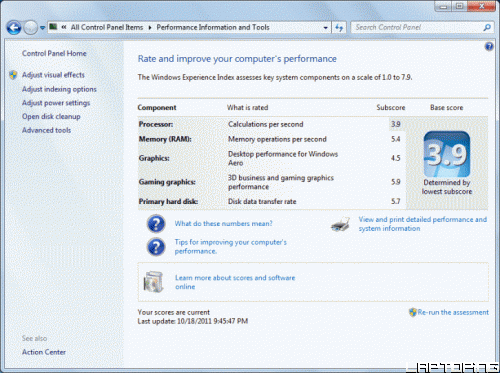Select Performance Information and Tools breadcrumb

[213, 27]
